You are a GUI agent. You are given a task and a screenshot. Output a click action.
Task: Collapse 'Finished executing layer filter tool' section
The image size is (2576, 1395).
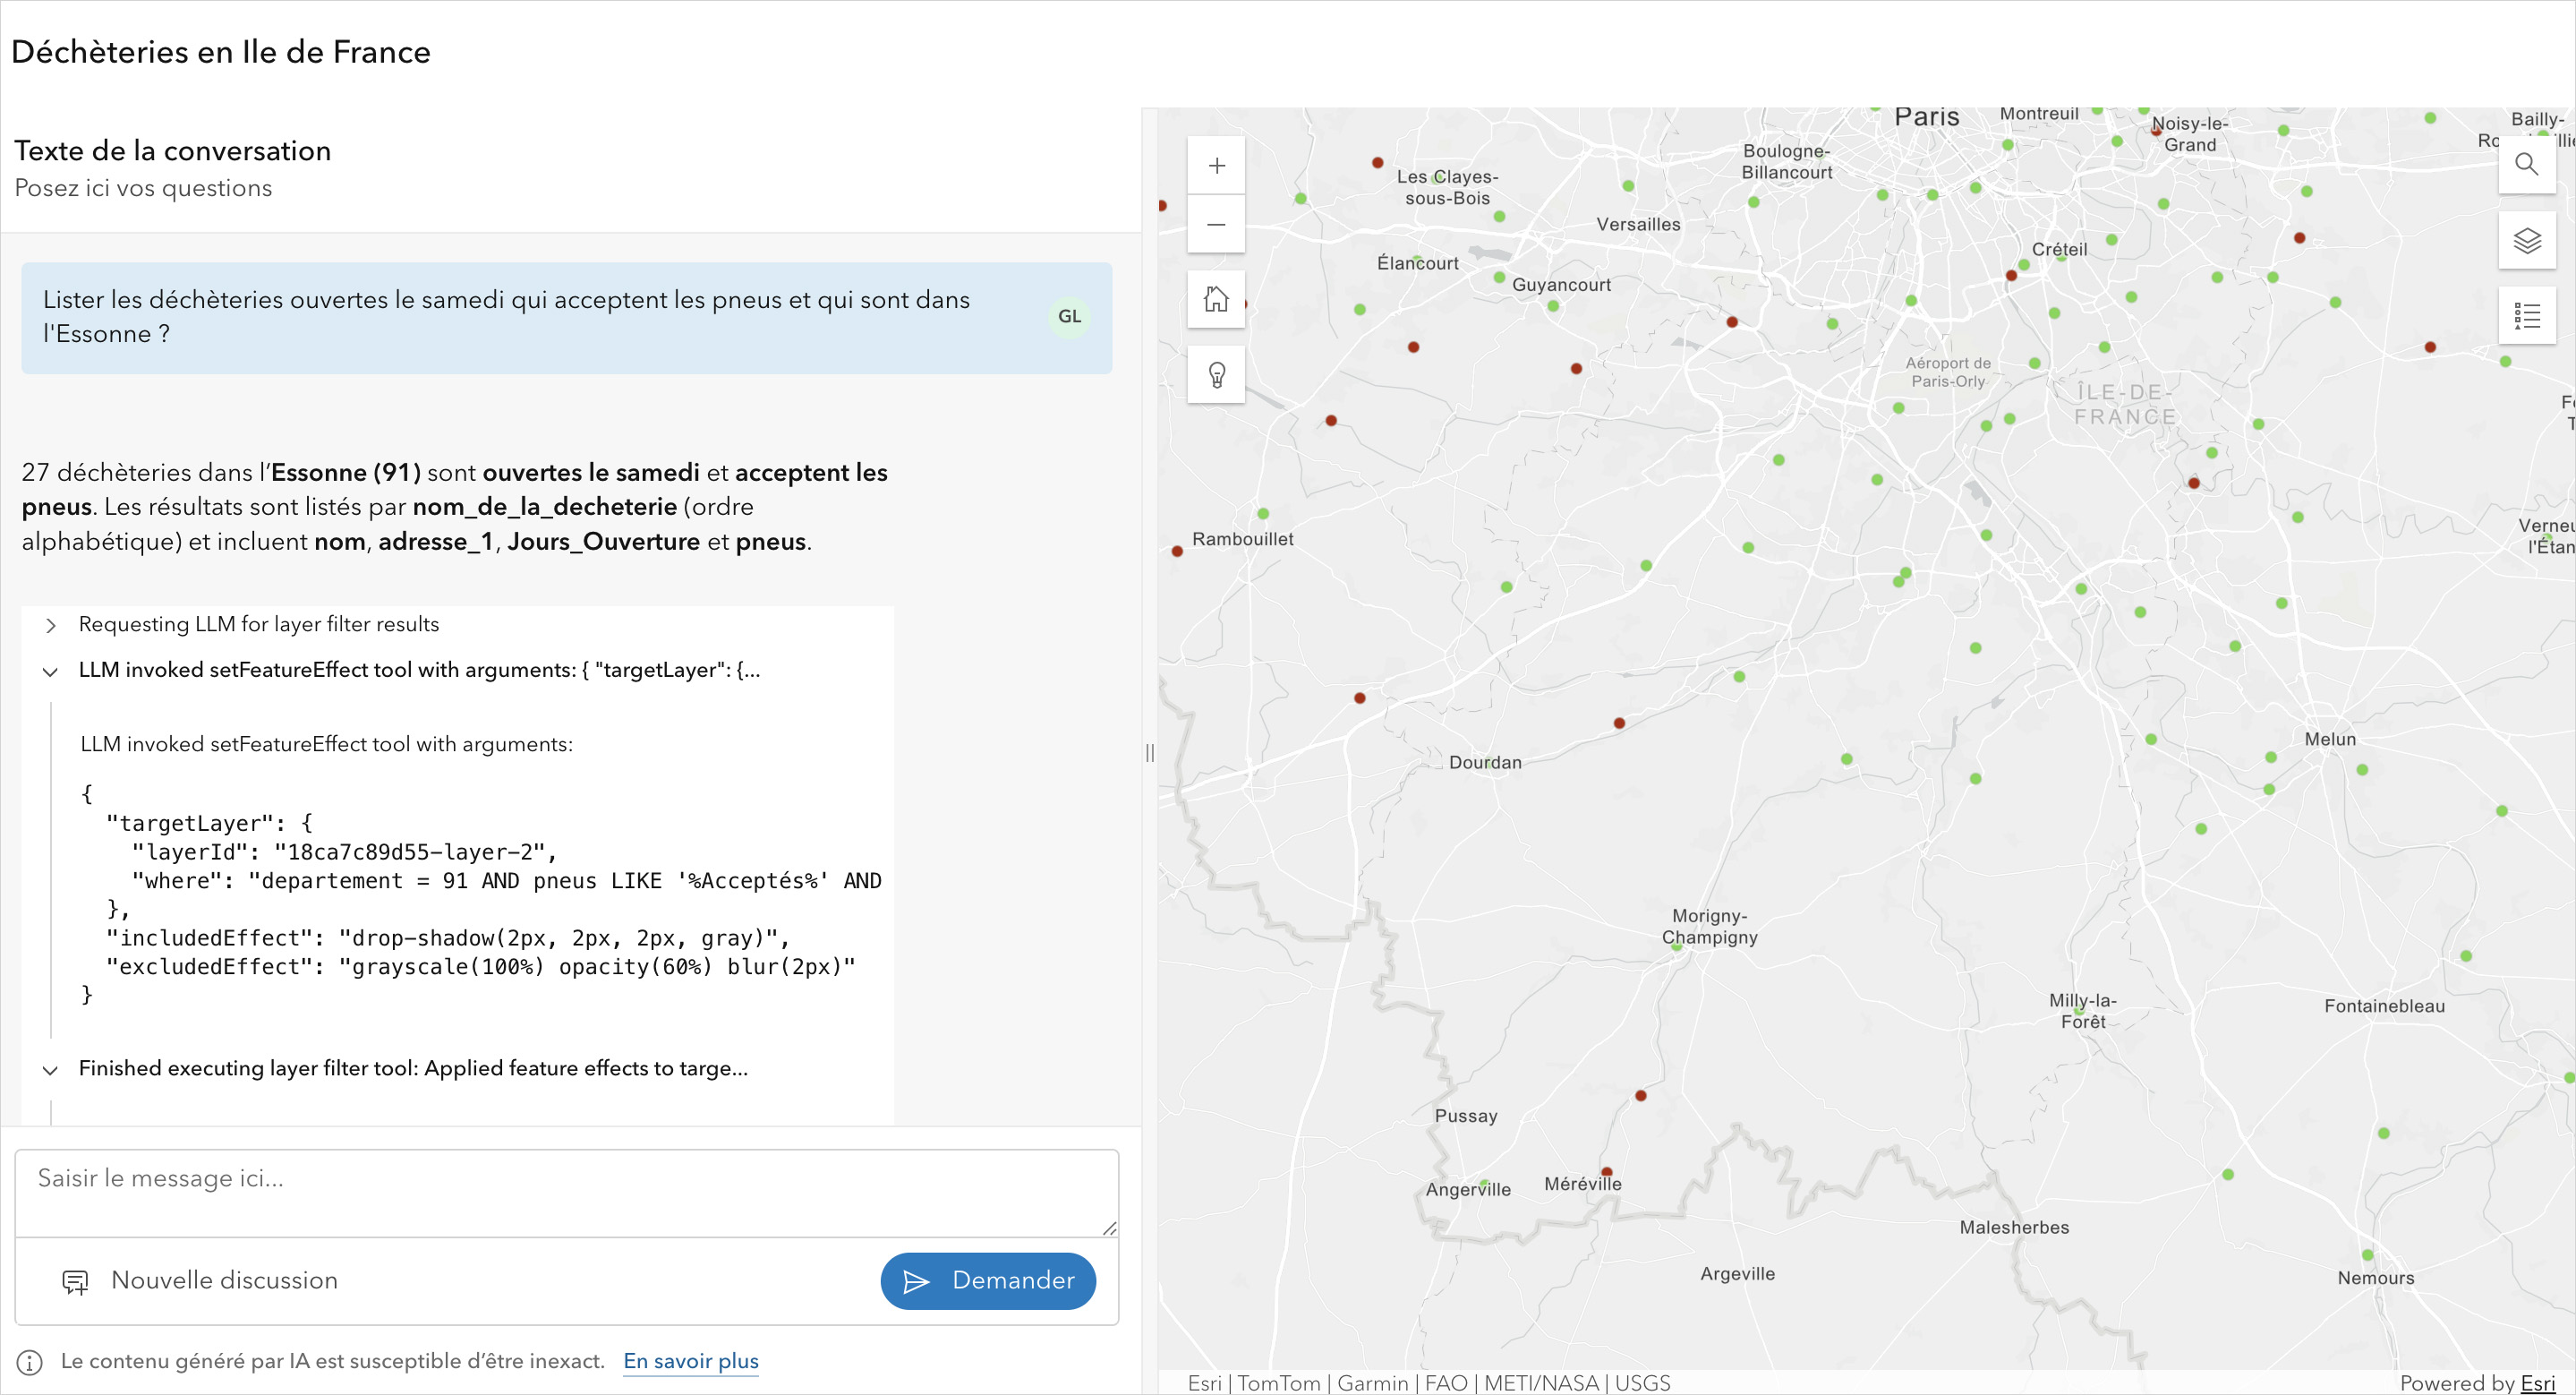click(x=50, y=1069)
